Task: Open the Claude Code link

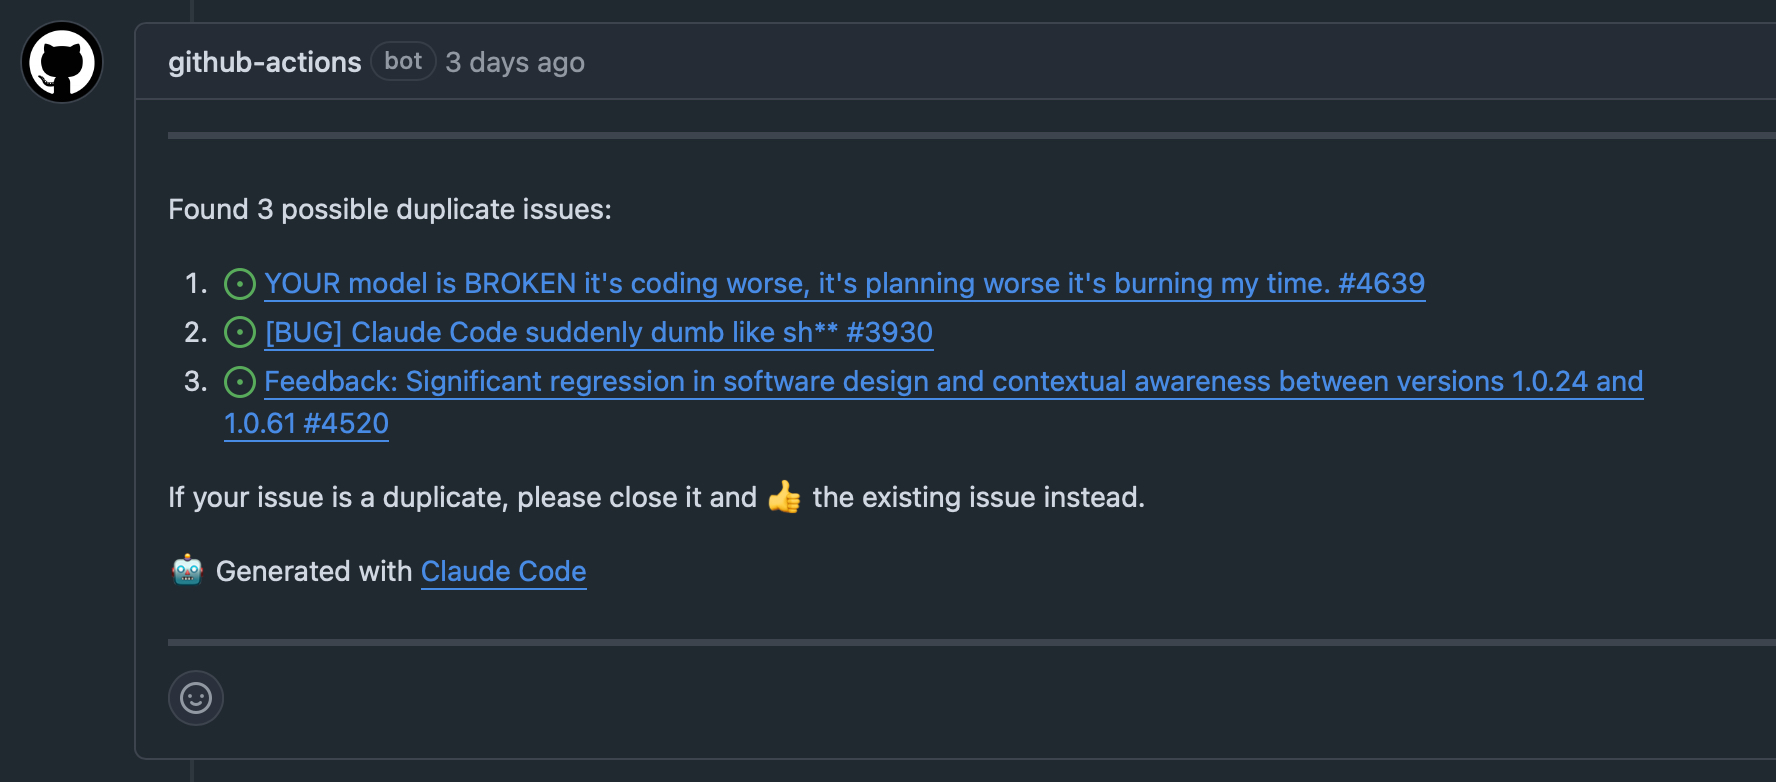Action: [503, 571]
